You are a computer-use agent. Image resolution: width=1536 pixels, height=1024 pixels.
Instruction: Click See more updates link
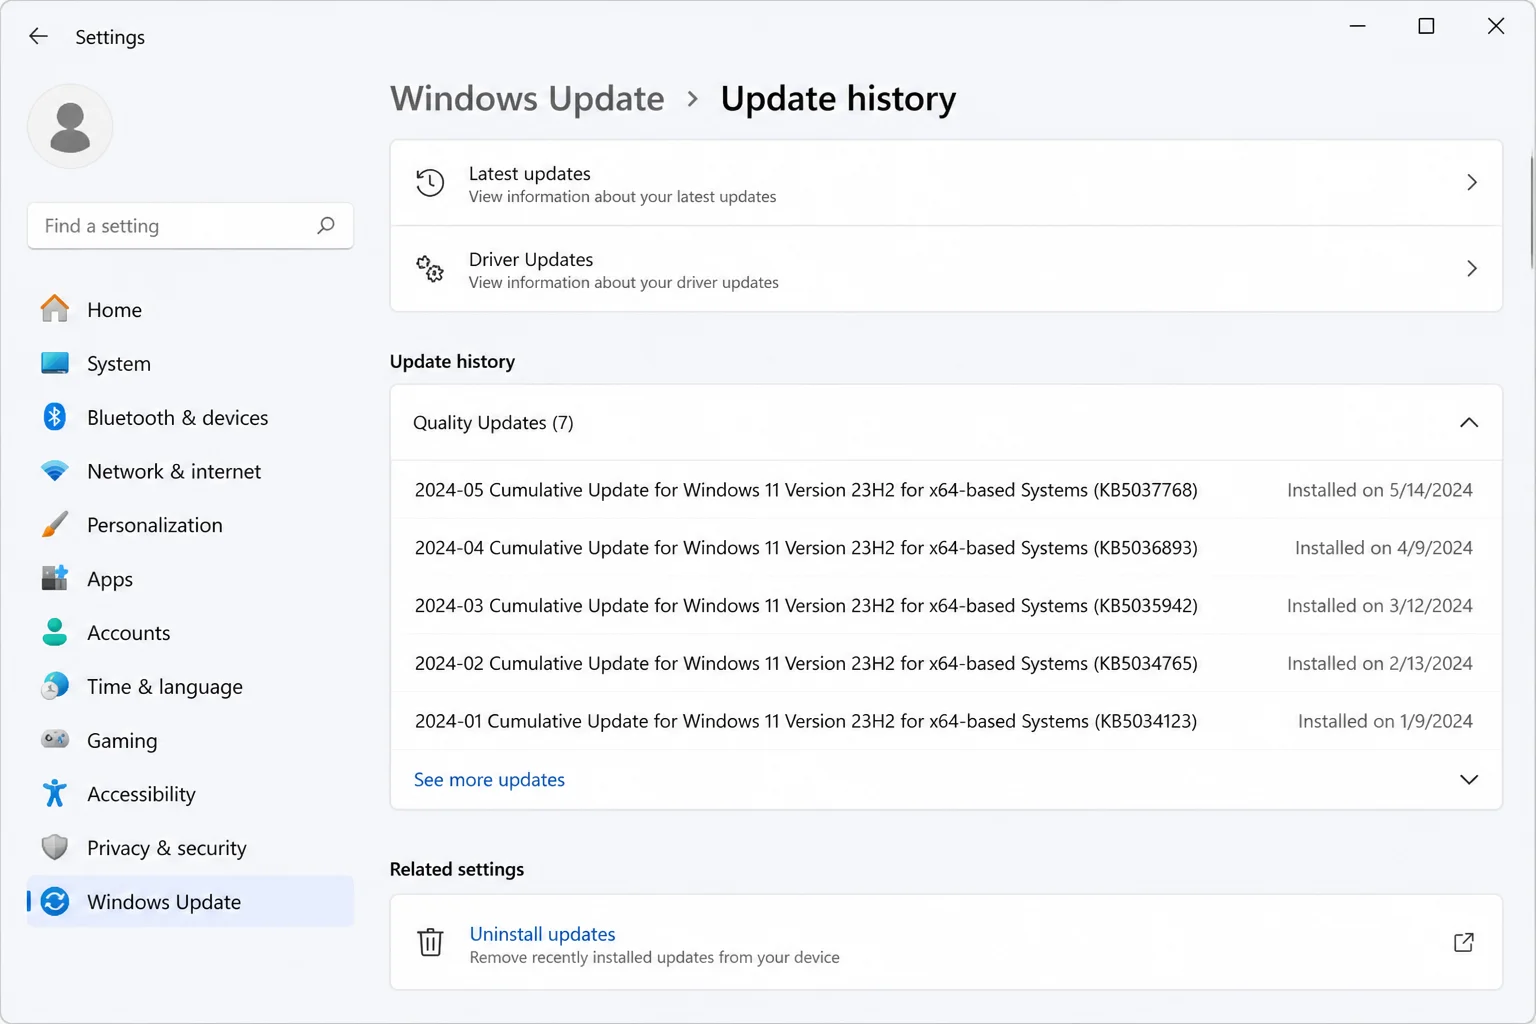pyautogui.click(x=489, y=780)
